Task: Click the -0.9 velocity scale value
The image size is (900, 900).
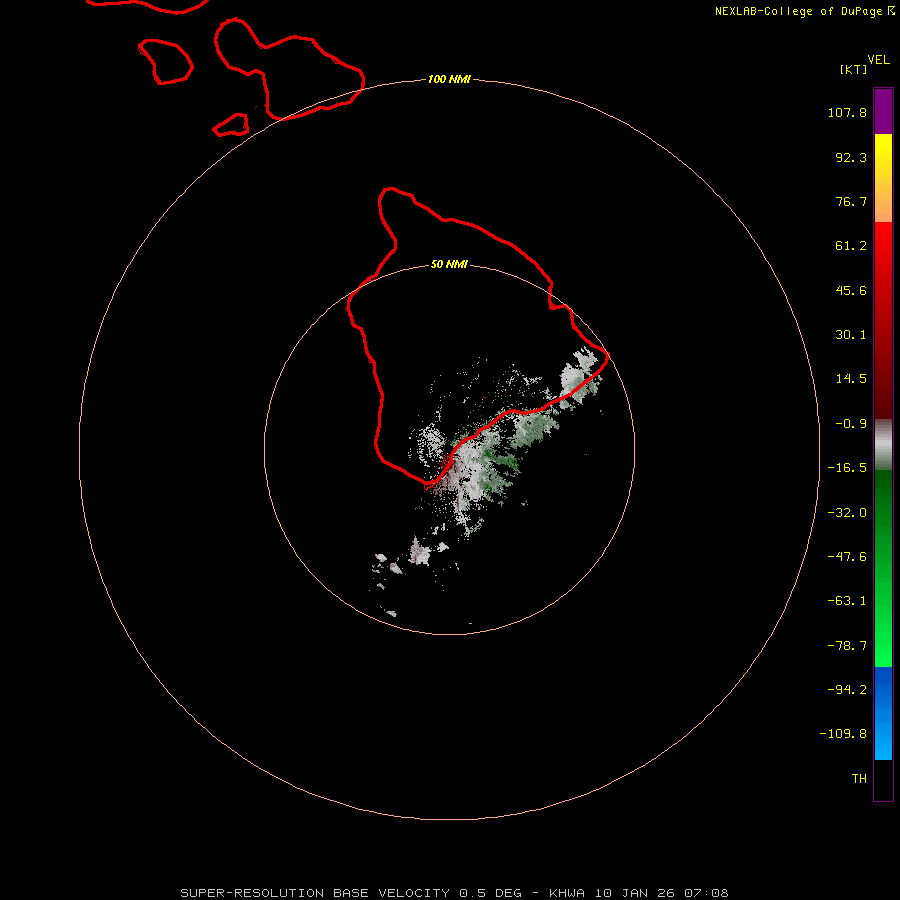Action: pyautogui.click(x=851, y=424)
